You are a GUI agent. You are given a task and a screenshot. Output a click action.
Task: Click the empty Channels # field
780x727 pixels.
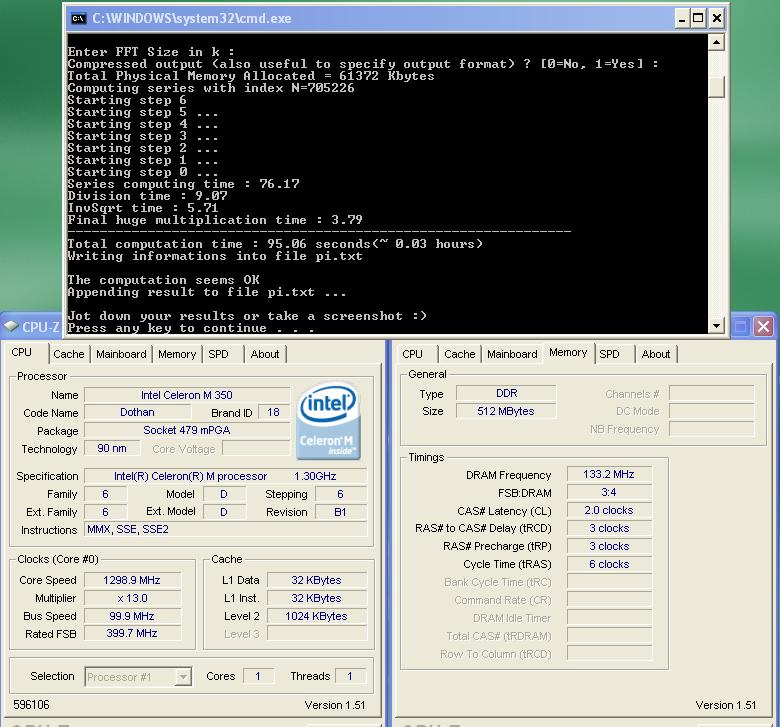click(x=712, y=394)
